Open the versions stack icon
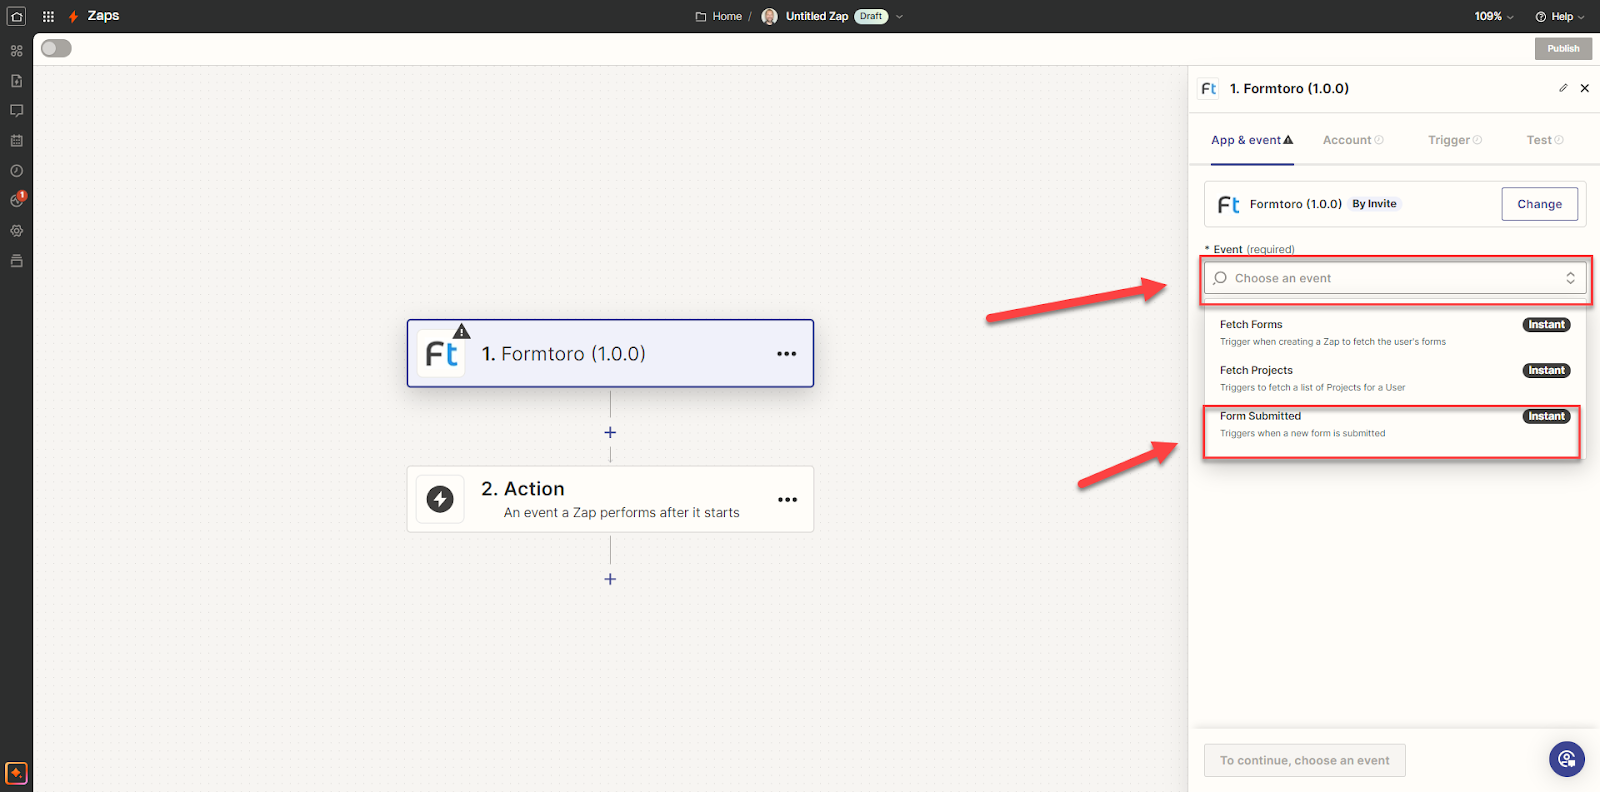 pos(16,261)
